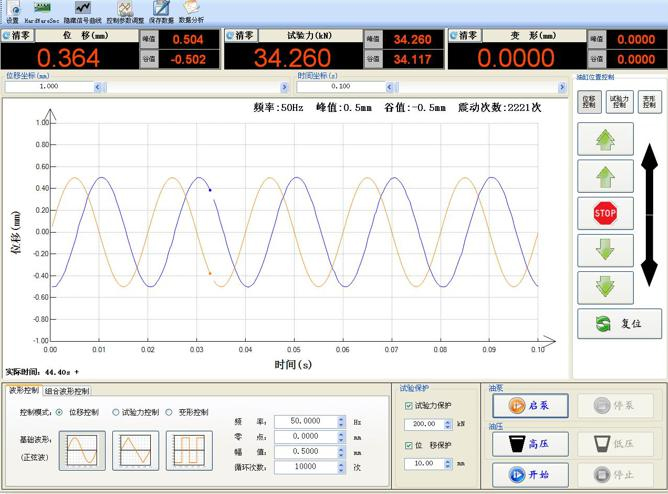The height and width of the screenshot is (494, 668).
Task: Open 控制参数调整 control parameter adjustment
Action: (x=125, y=12)
